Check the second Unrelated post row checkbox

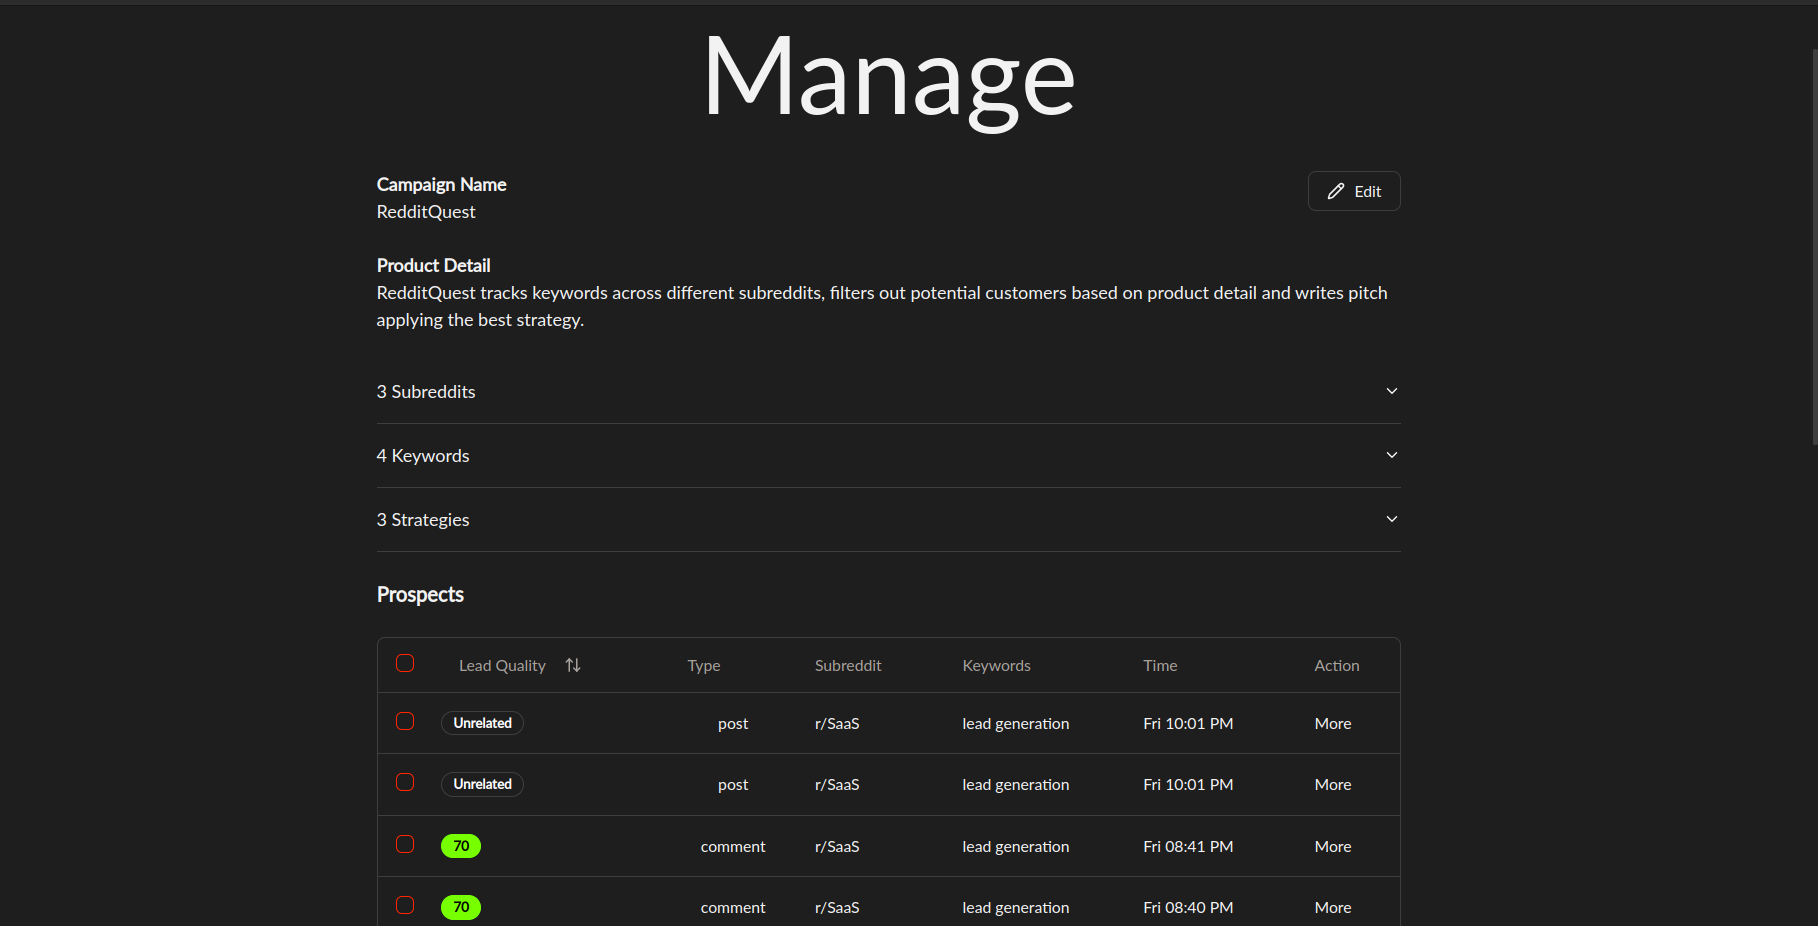pyautogui.click(x=405, y=782)
